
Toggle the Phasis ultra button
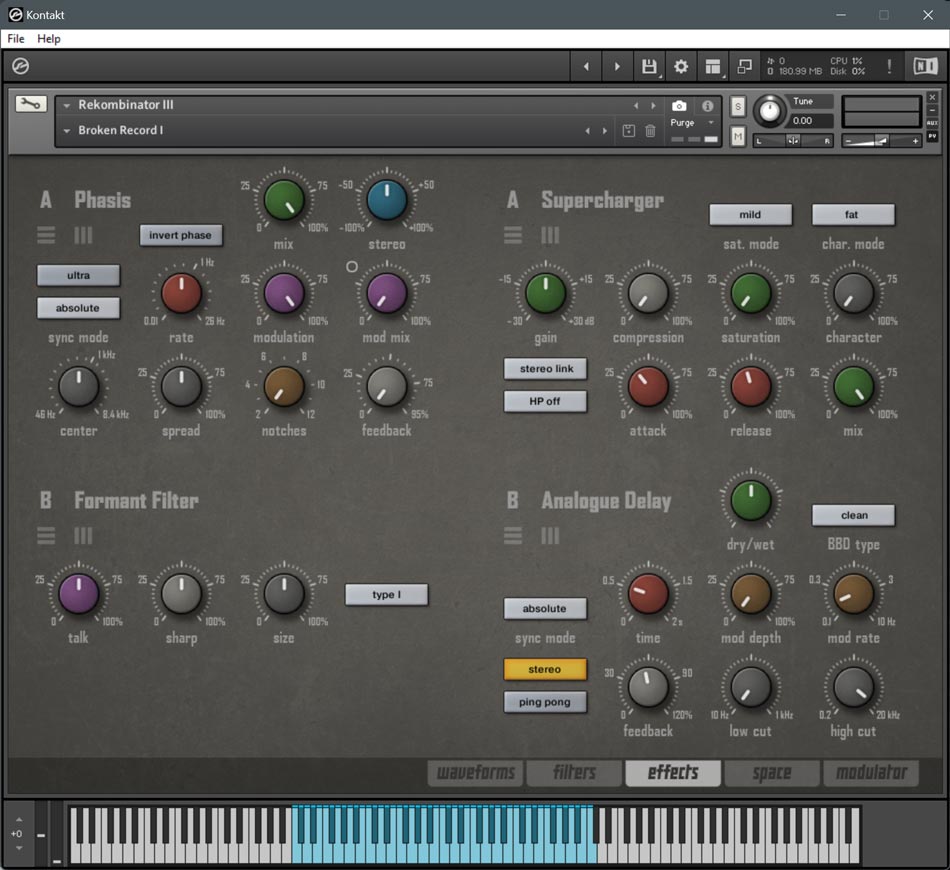click(x=78, y=275)
